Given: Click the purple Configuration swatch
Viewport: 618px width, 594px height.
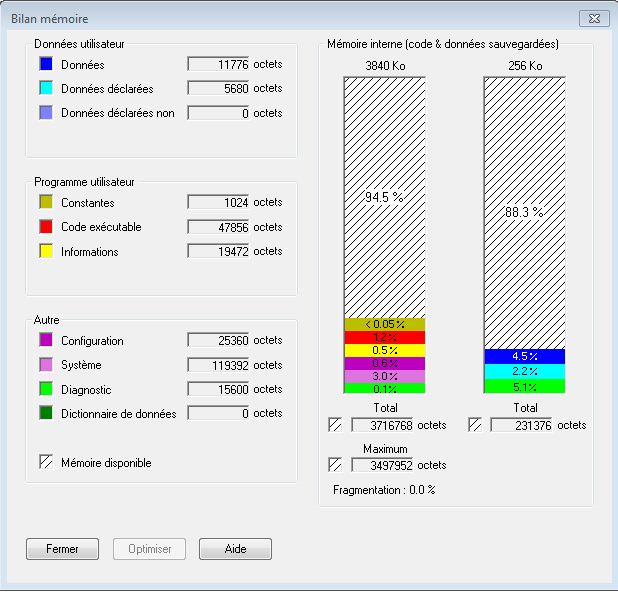Looking at the screenshot, I should click(x=46, y=341).
